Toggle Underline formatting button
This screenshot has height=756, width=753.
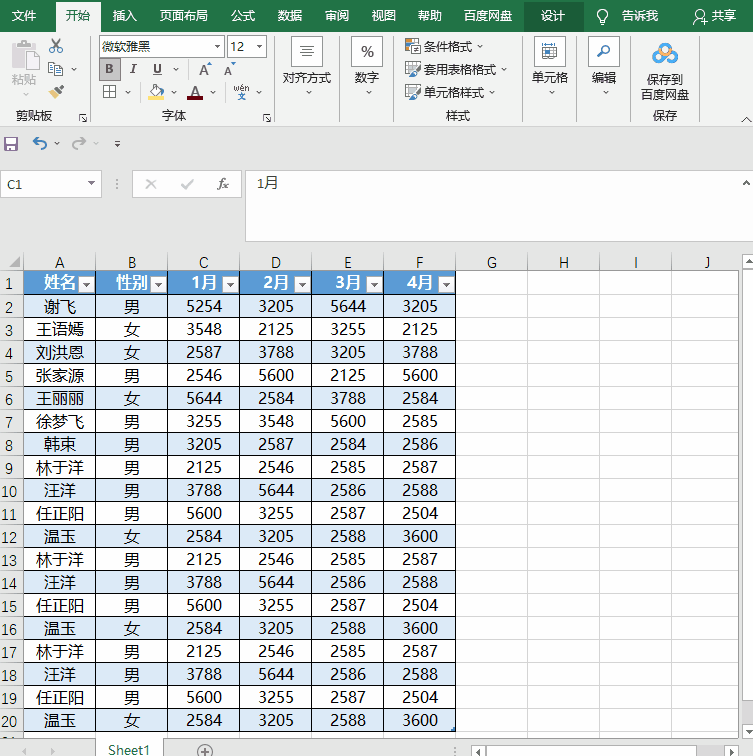point(157,69)
